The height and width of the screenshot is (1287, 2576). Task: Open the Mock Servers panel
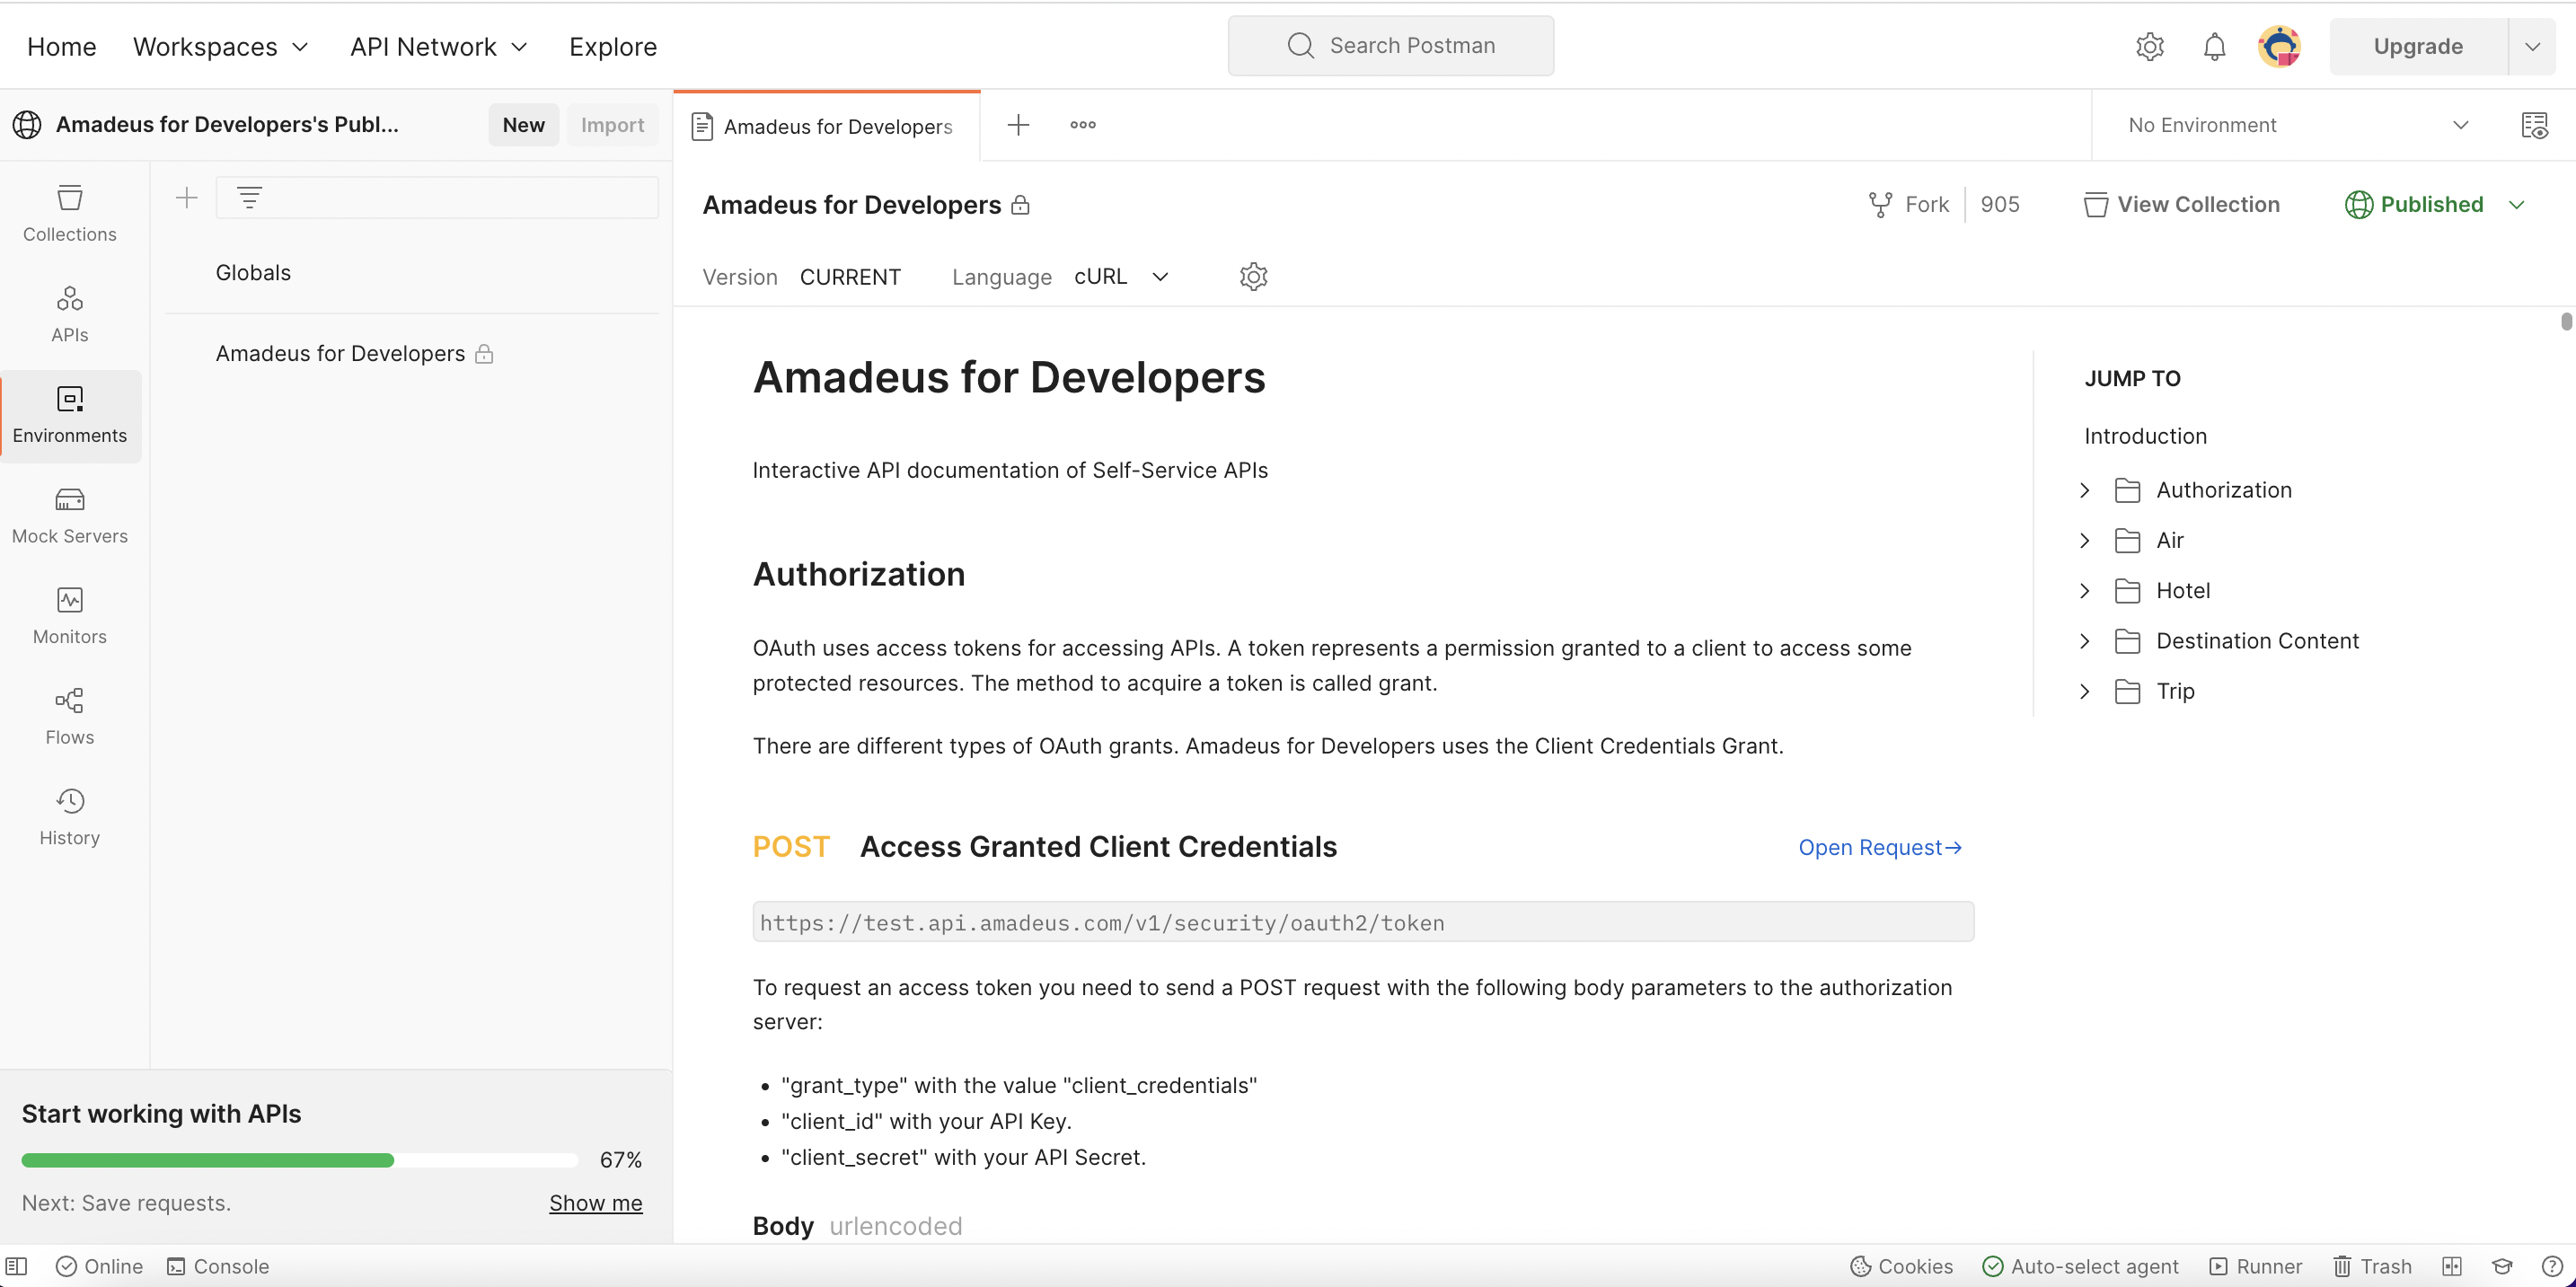70,516
